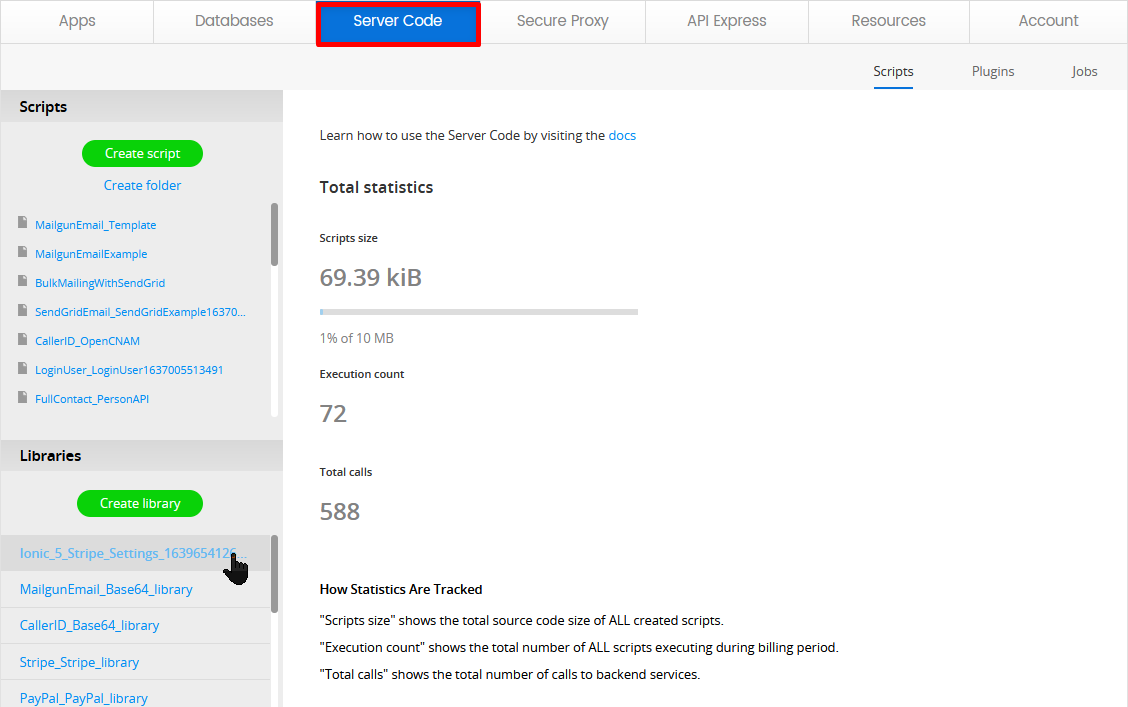
Task: Click the file icon beside CallerID_OpenCNAM
Action: click(23, 339)
